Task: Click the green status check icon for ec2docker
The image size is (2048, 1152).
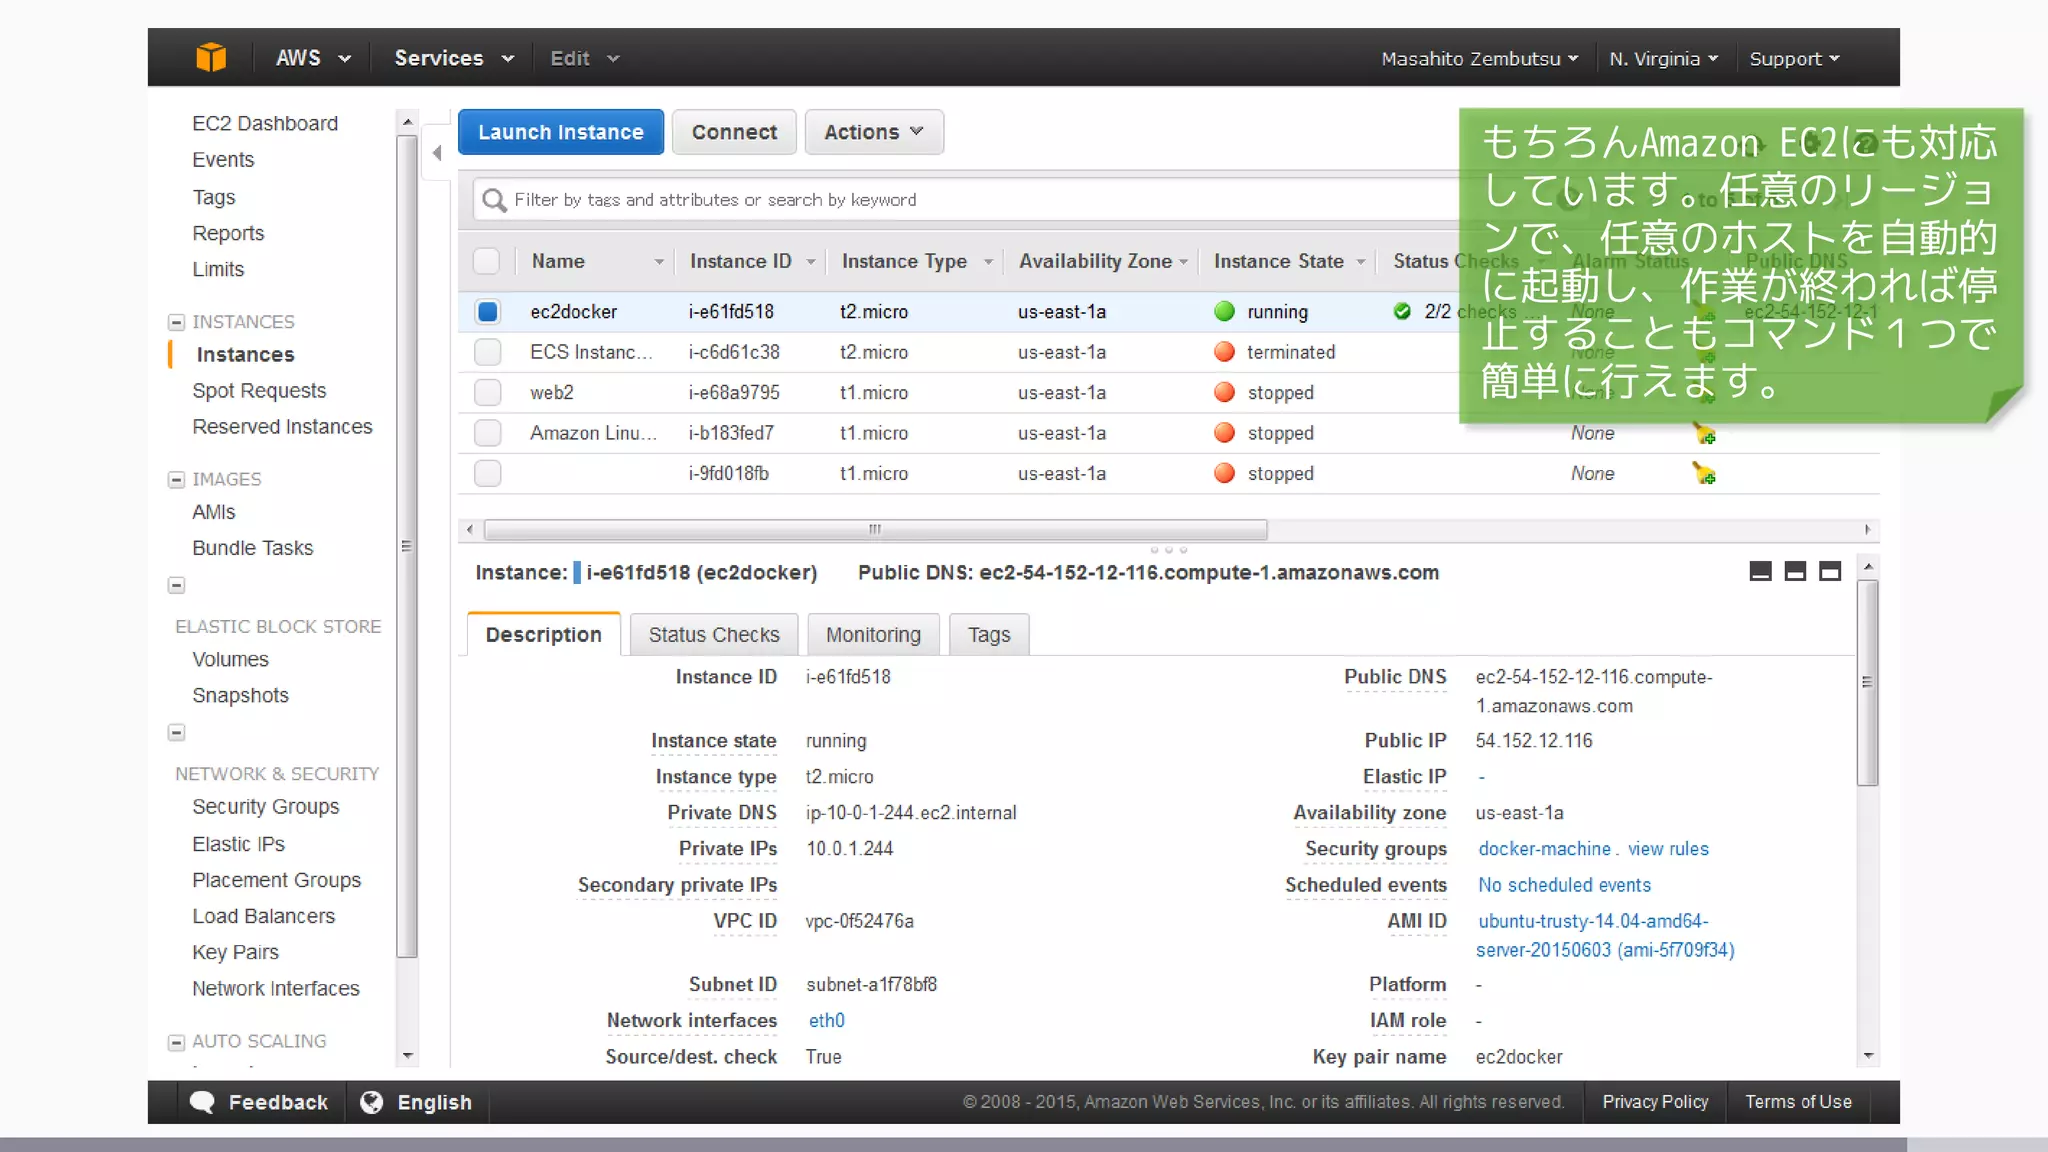Action: (1402, 311)
